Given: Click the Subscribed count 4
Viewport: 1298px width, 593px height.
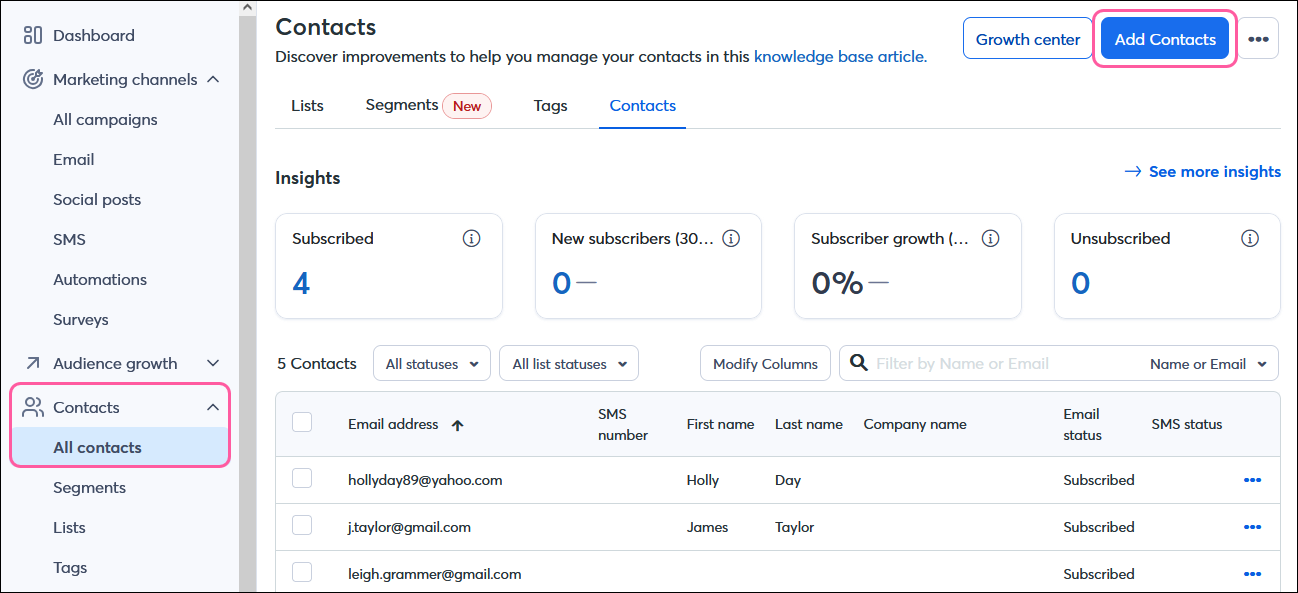Looking at the screenshot, I should coord(301,283).
